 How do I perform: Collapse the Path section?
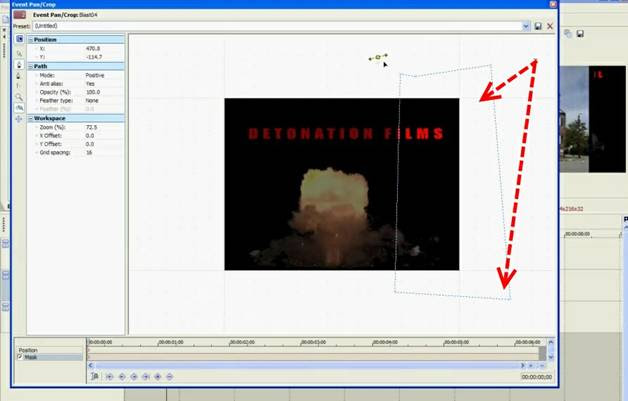coord(30,66)
